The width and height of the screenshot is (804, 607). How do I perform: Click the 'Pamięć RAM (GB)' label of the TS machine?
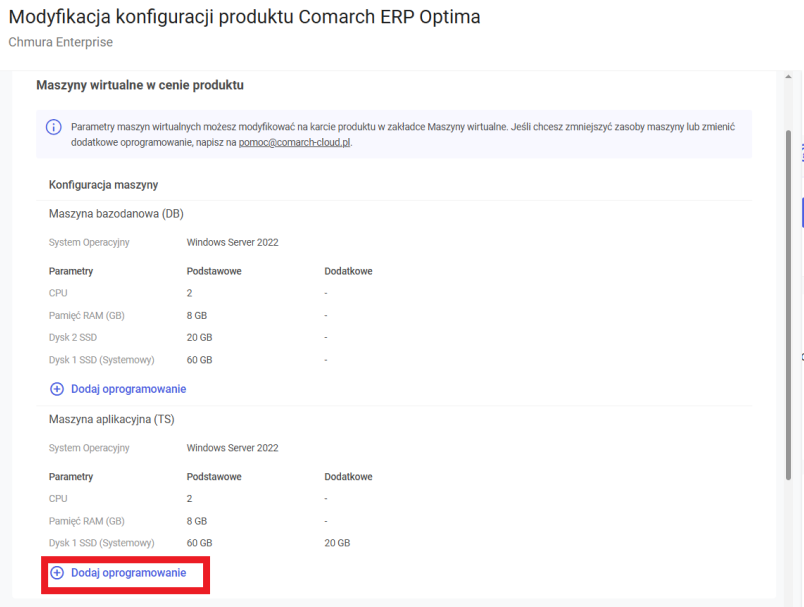coord(87,521)
